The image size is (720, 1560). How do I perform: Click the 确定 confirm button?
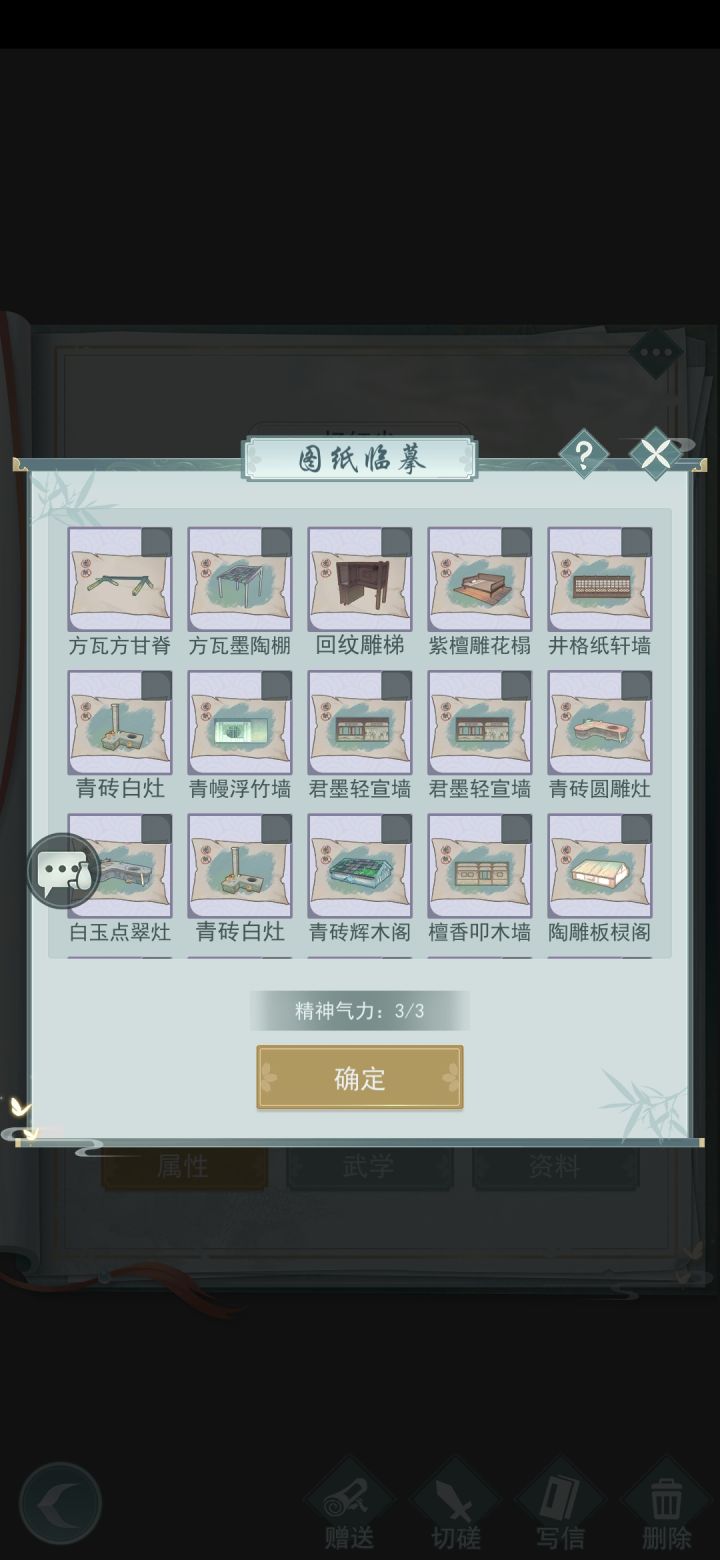coord(360,1078)
